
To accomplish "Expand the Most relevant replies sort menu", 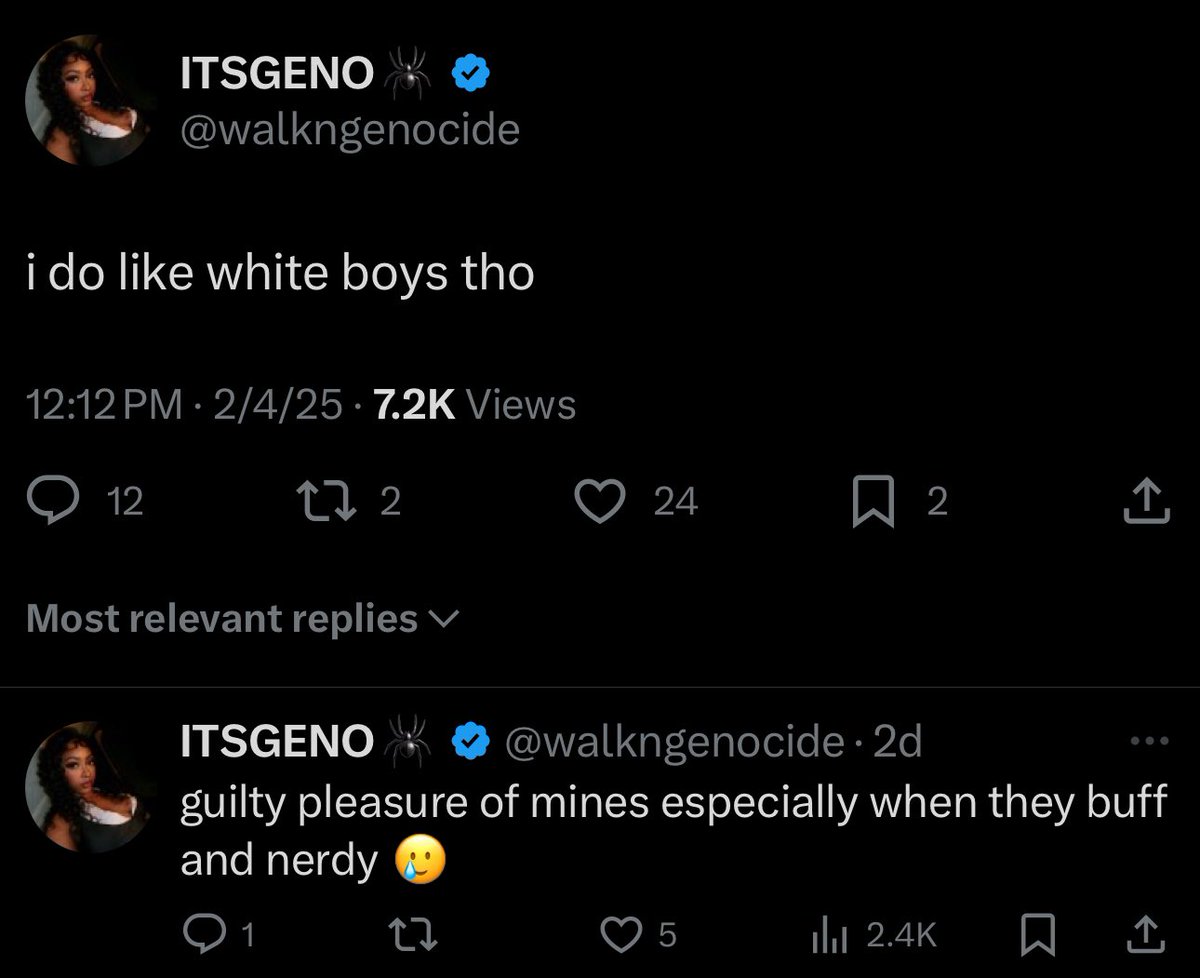I will [242, 619].
